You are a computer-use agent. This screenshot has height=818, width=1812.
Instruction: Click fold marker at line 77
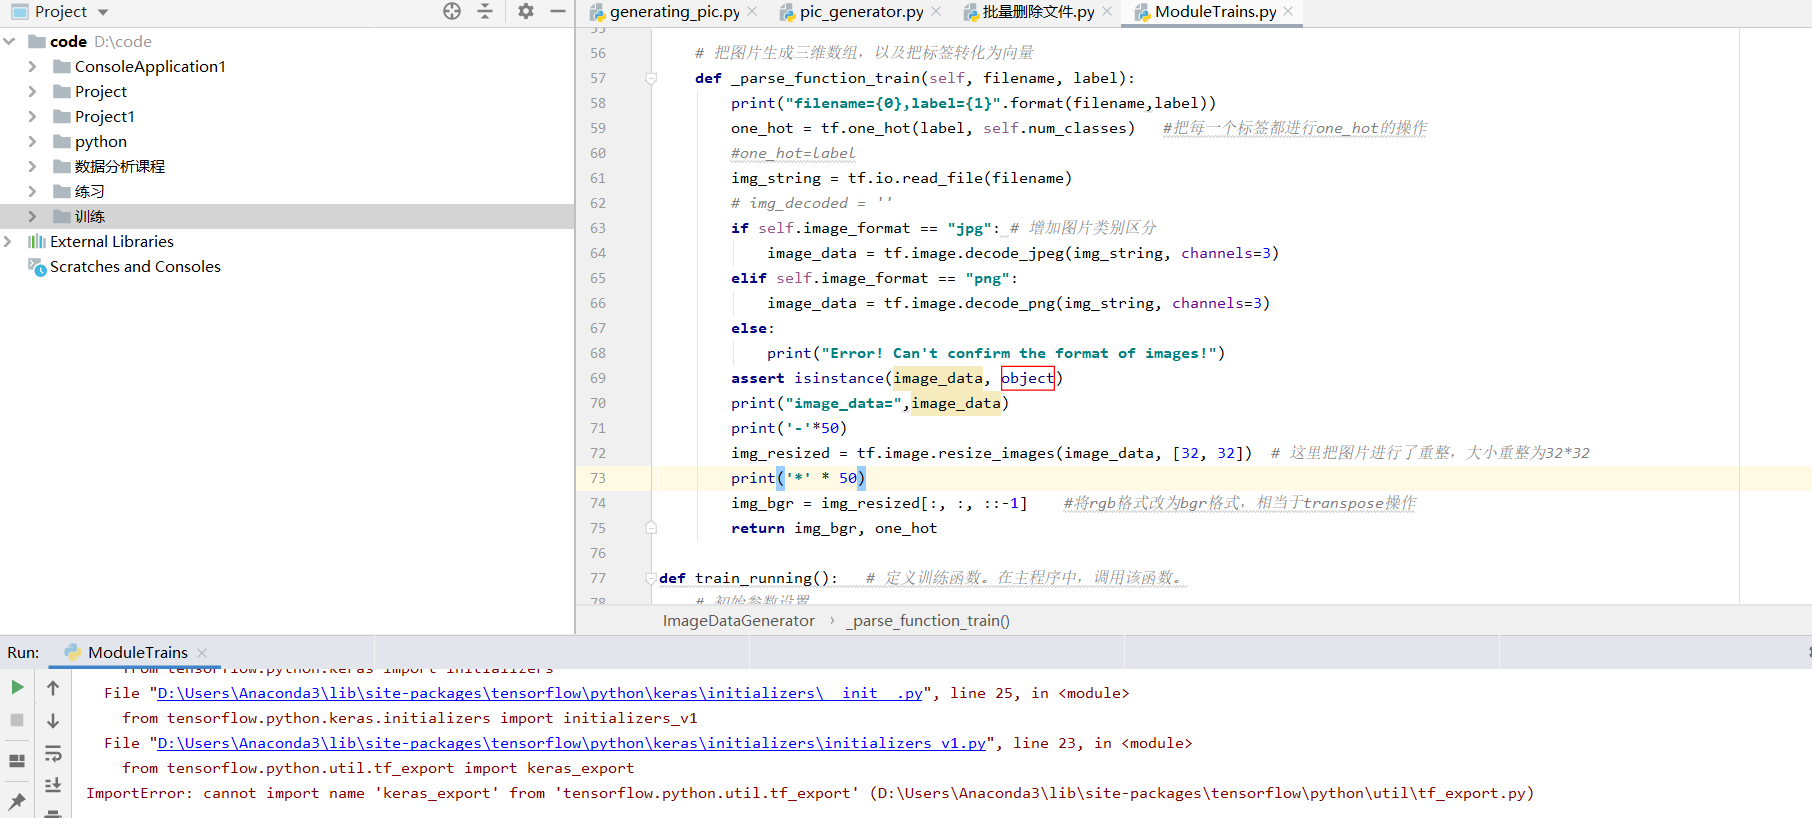(651, 578)
